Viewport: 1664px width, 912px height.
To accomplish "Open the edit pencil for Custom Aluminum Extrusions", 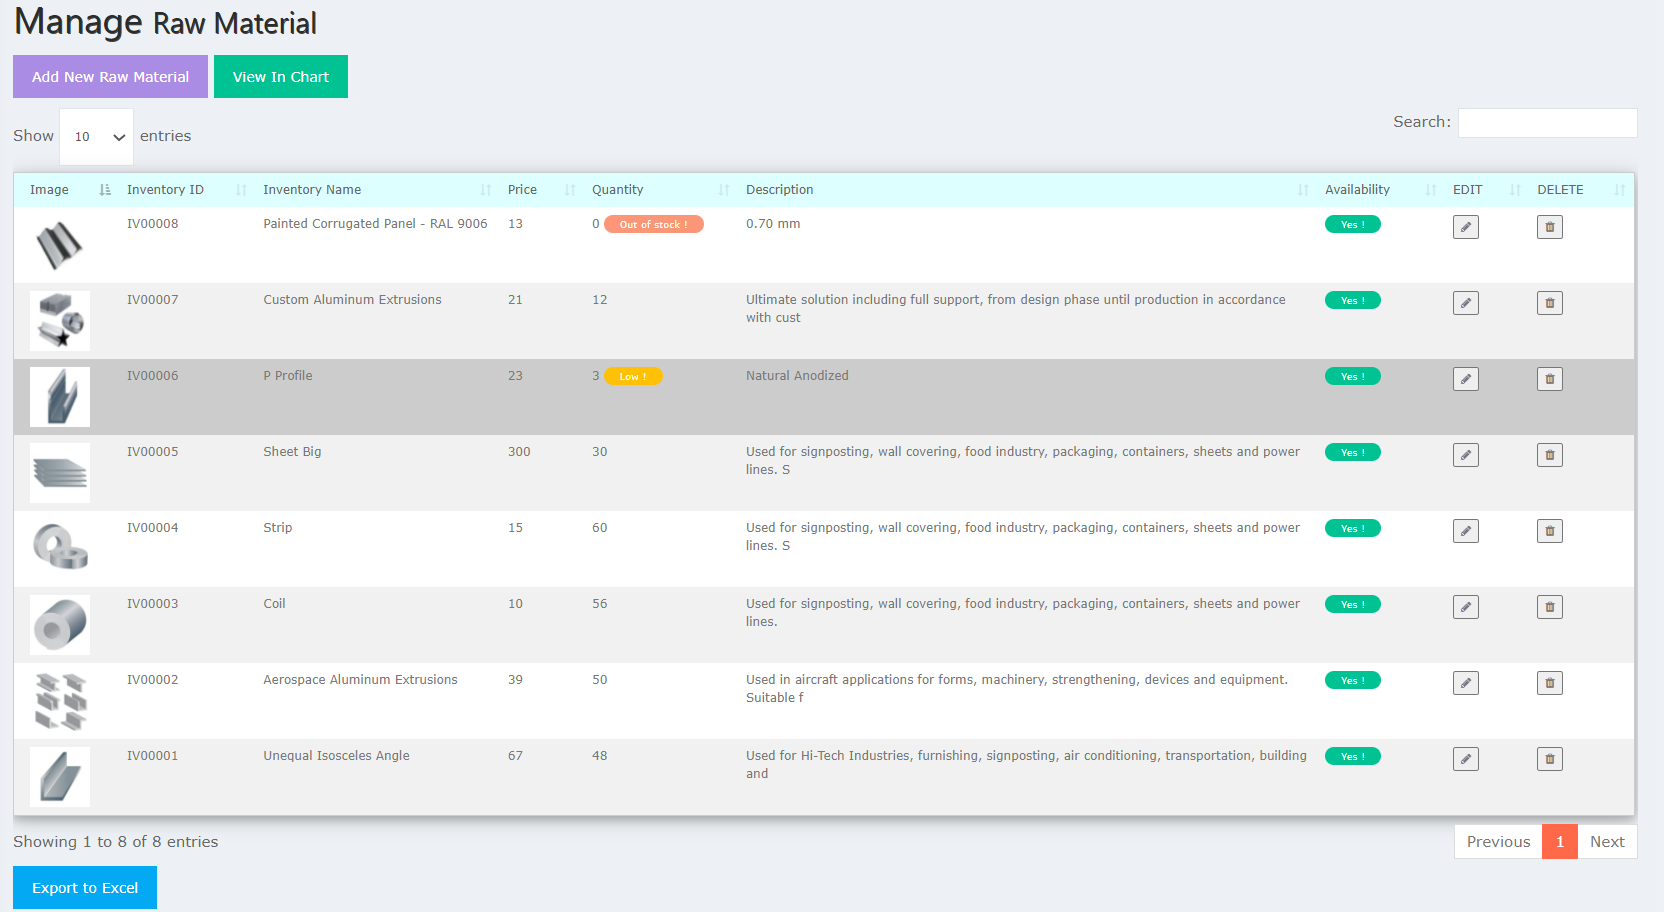I will point(1465,302).
